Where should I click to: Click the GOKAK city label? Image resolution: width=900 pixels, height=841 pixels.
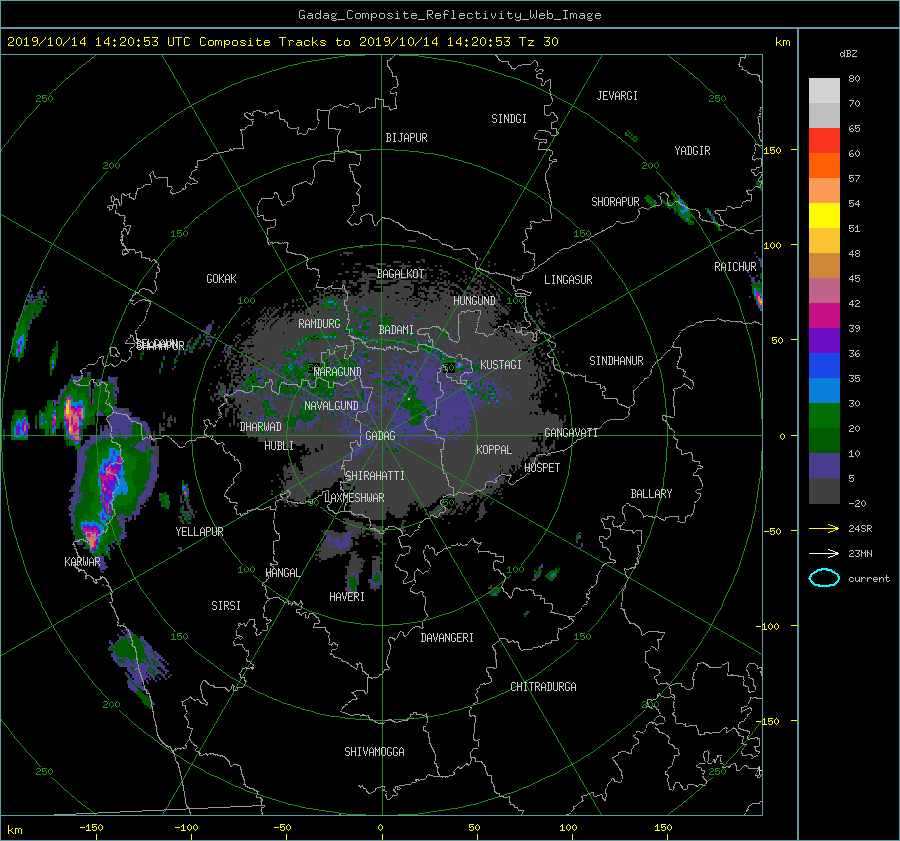222,279
